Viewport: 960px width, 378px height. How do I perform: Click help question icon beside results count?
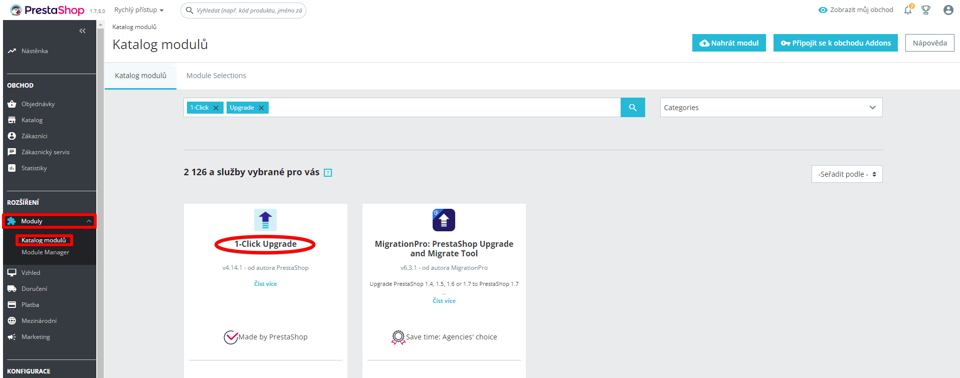tap(328, 173)
